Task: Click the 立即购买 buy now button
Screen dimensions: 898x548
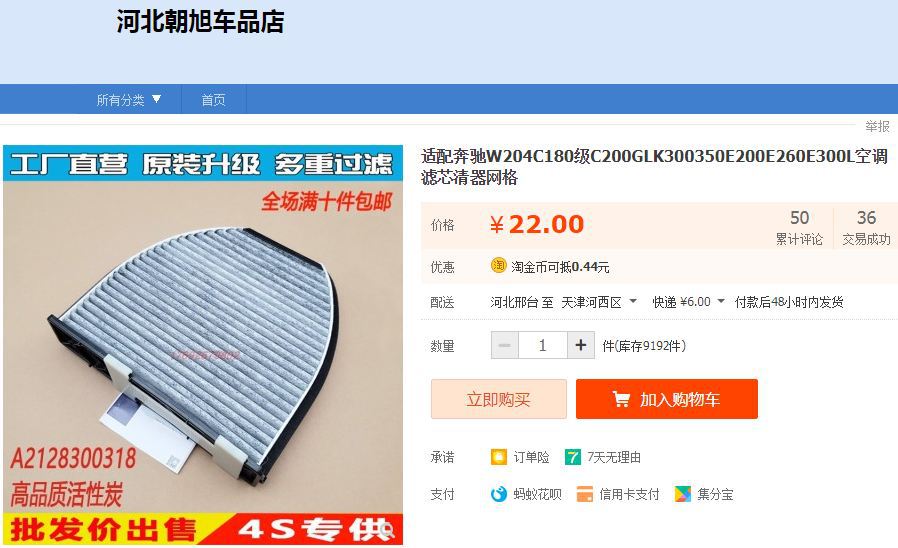Action: (499, 399)
